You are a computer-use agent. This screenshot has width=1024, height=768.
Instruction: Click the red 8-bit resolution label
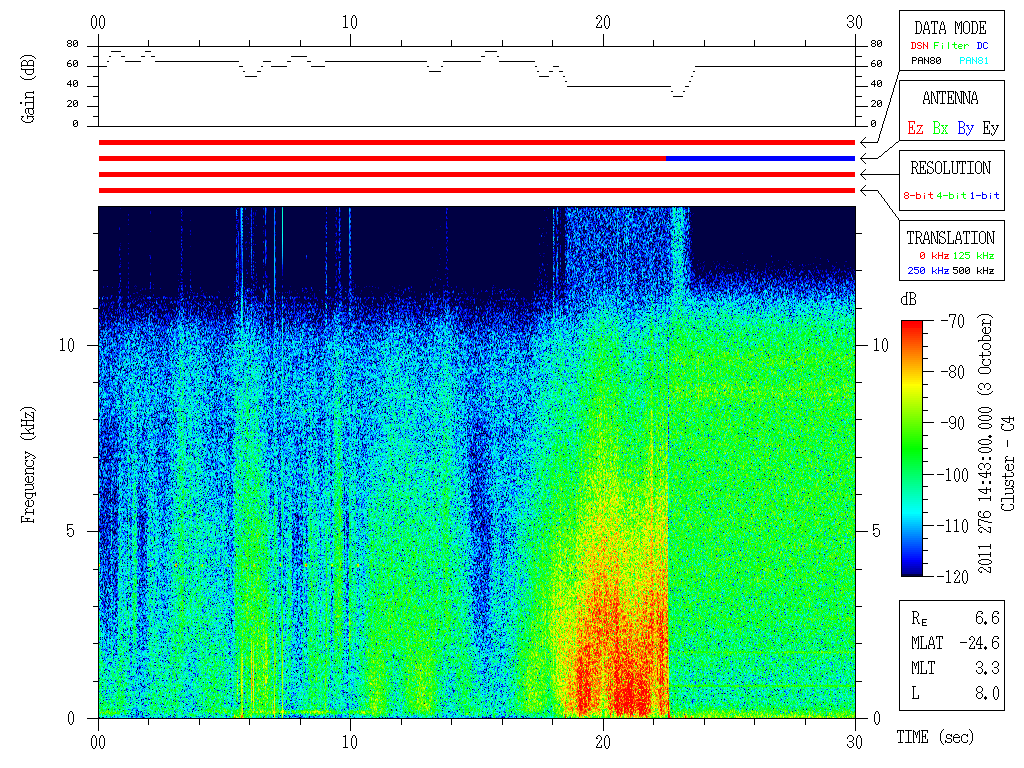918,195
